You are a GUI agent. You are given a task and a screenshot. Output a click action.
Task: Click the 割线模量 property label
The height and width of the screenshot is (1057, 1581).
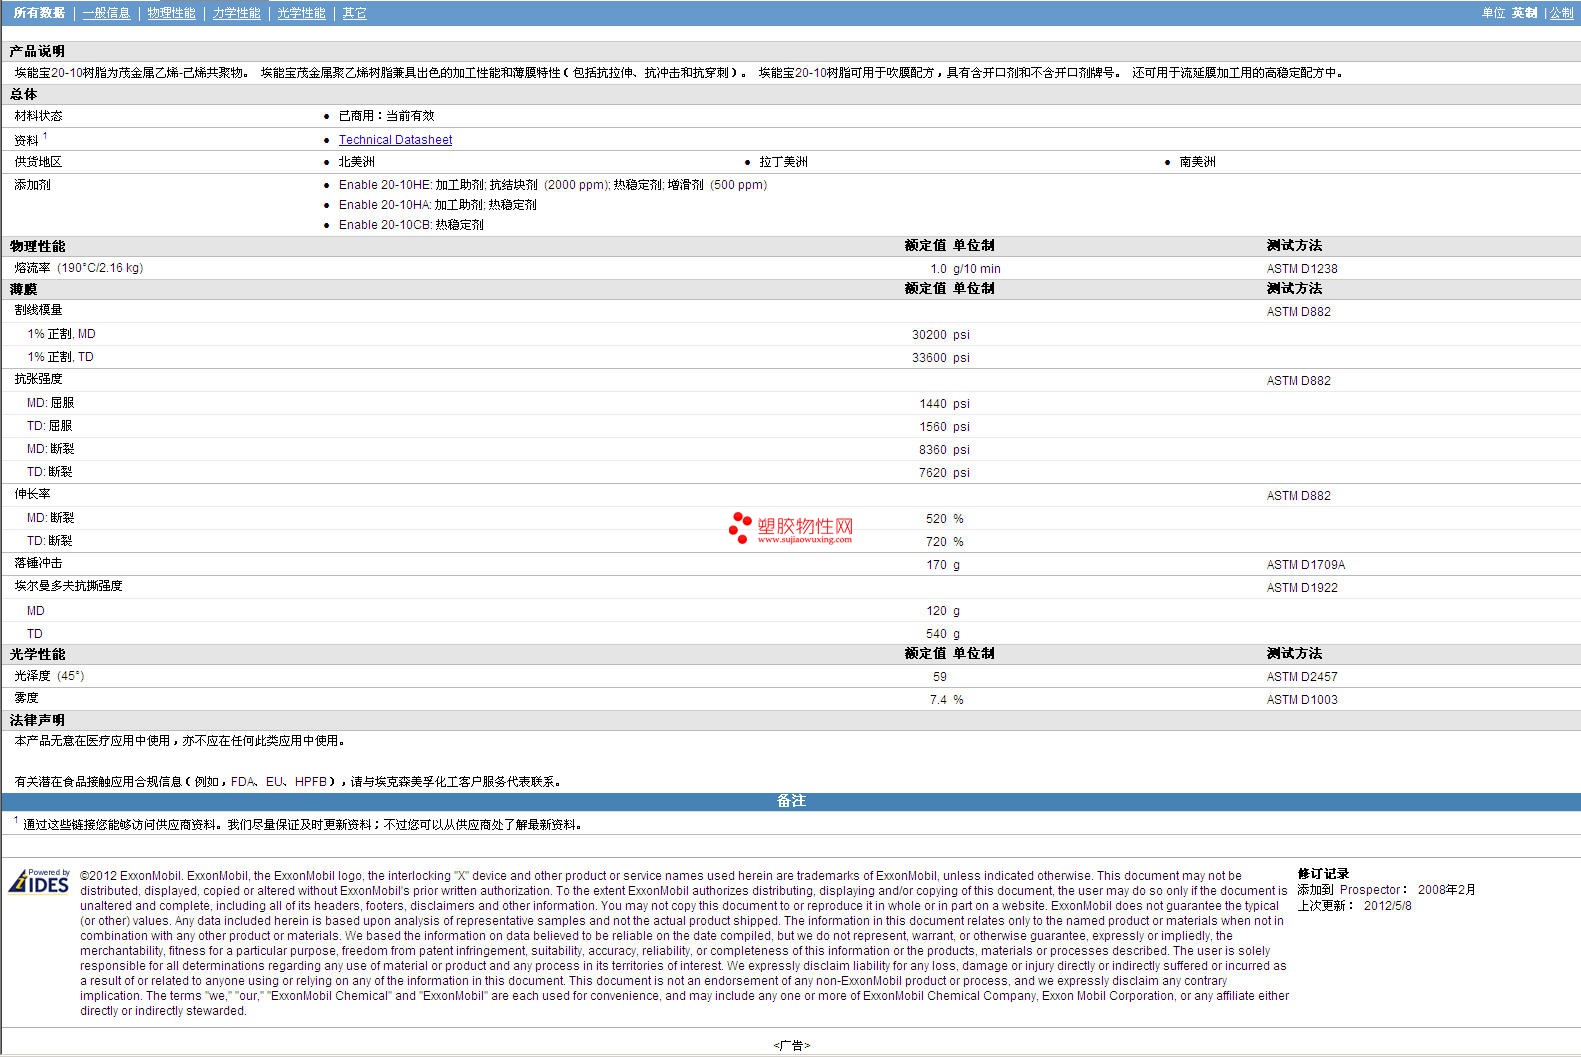[38, 310]
